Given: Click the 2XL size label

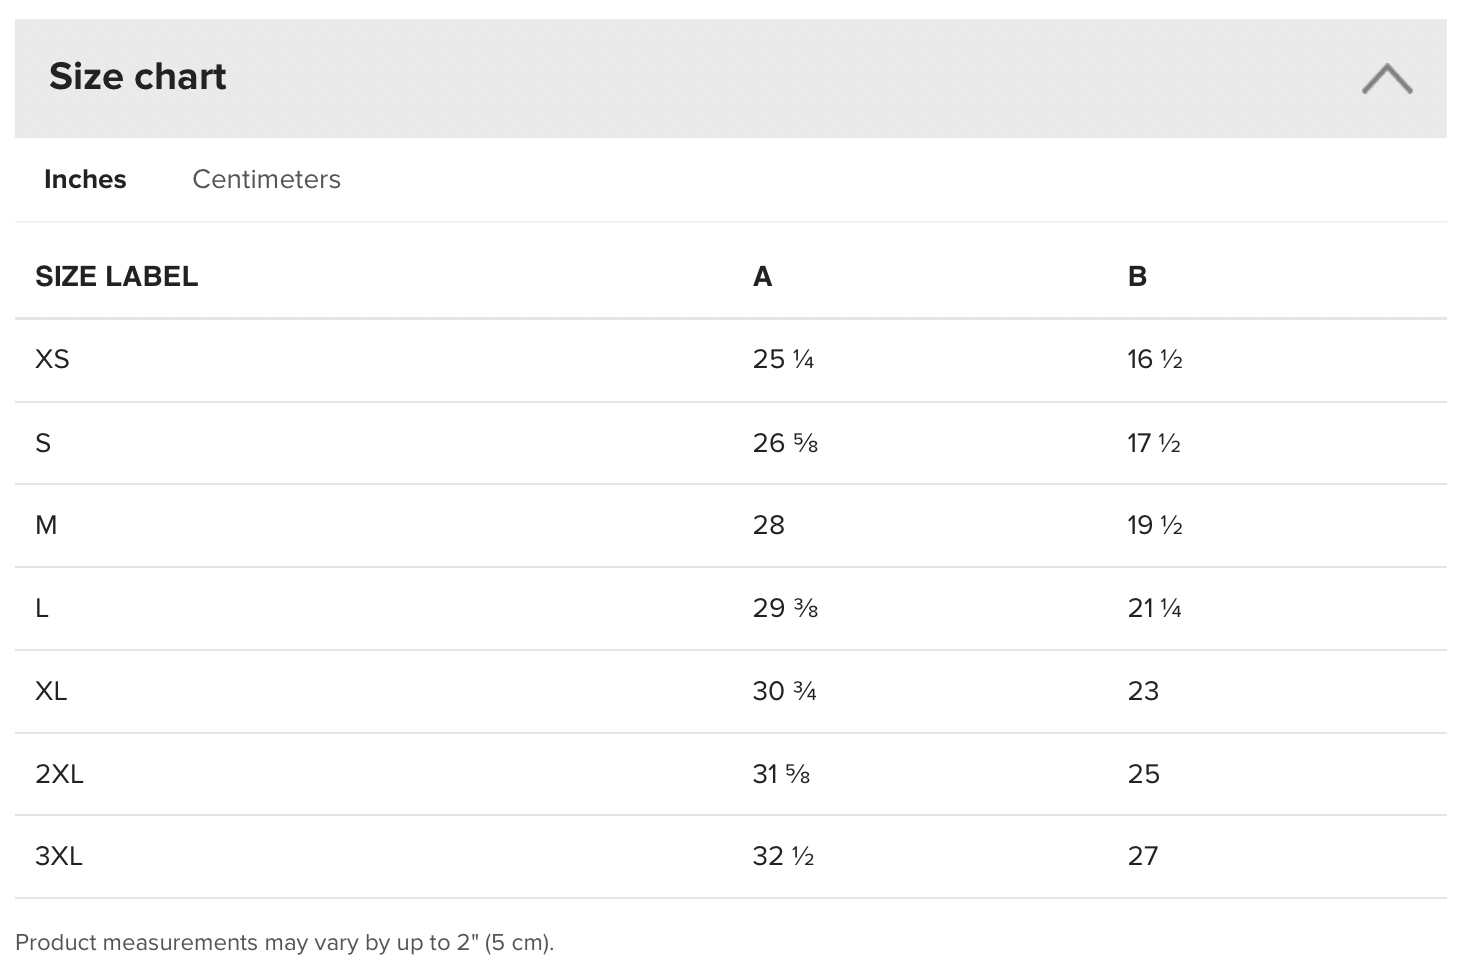Looking at the screenshot, I should [x=59, y=774].
